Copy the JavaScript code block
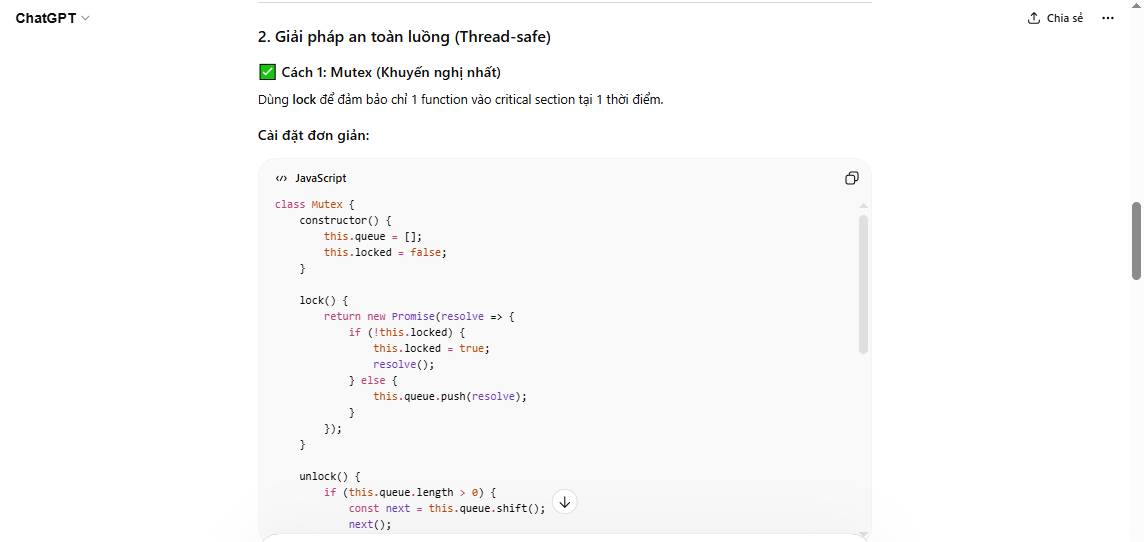The width and height of the screenshot is (1144, 542). coord(851,178)
